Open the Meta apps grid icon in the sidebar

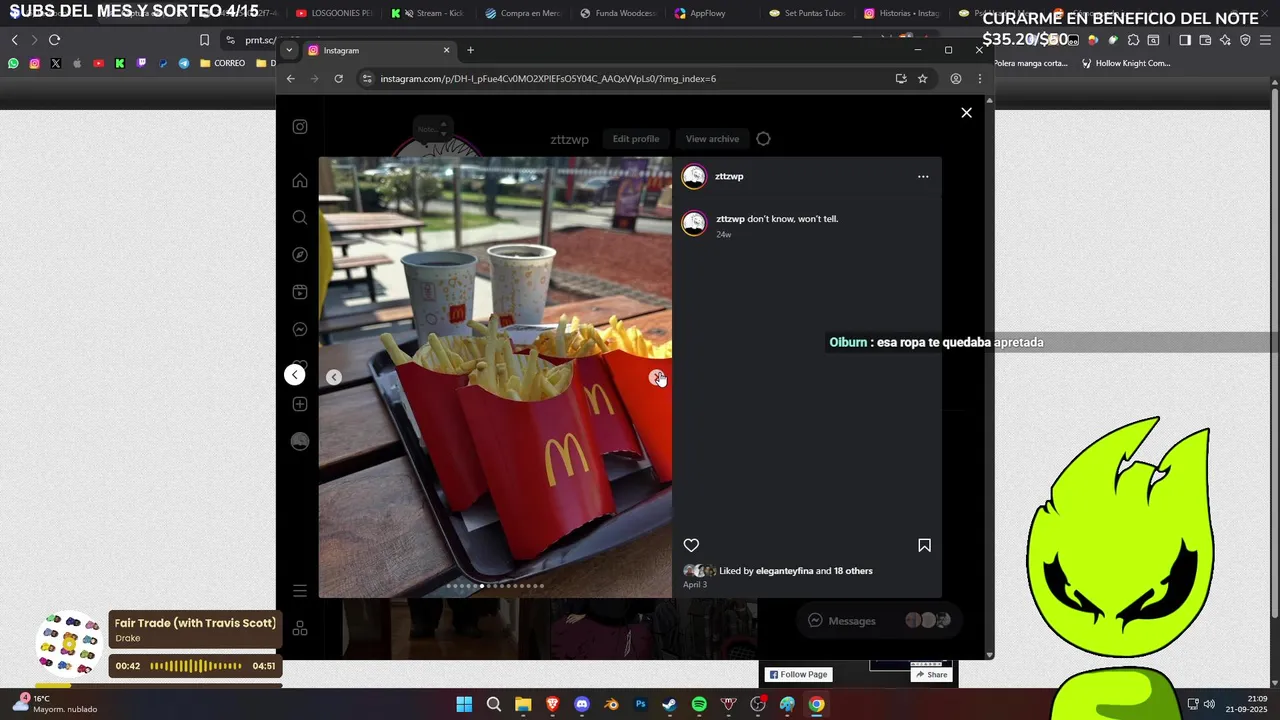[x=300, y=629]
